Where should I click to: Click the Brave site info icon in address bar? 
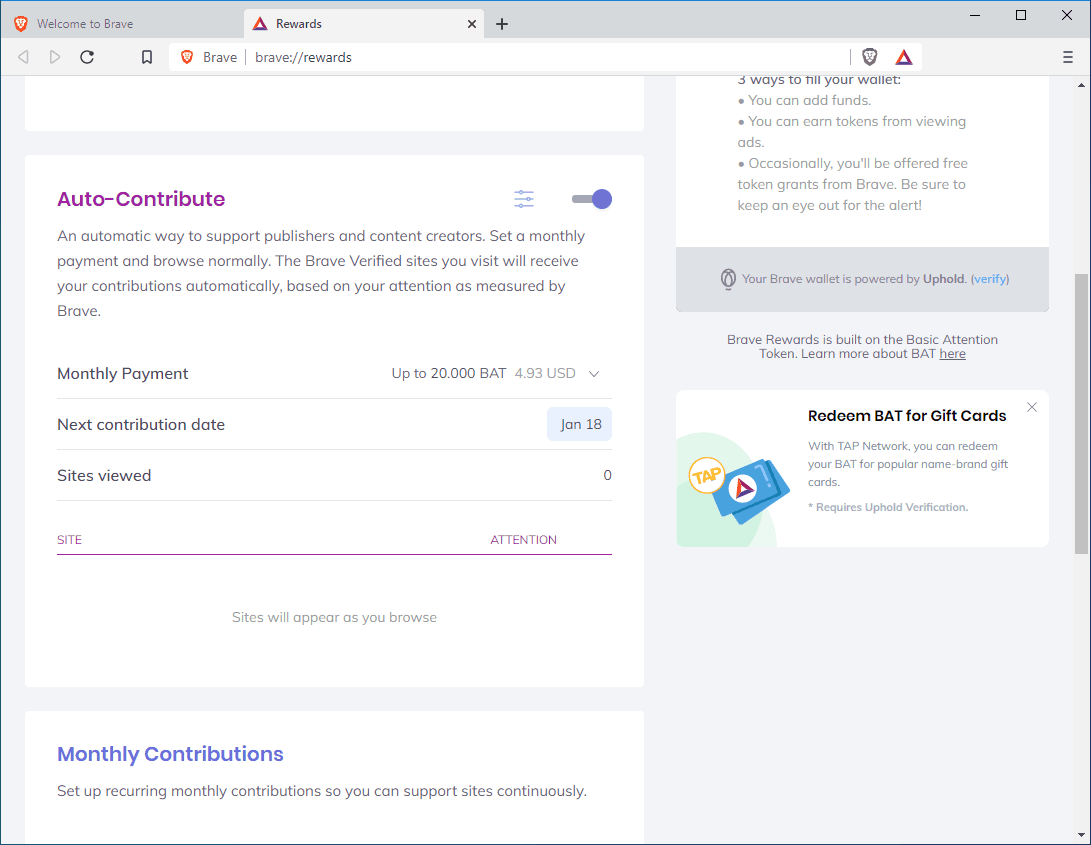pos(187,57)
